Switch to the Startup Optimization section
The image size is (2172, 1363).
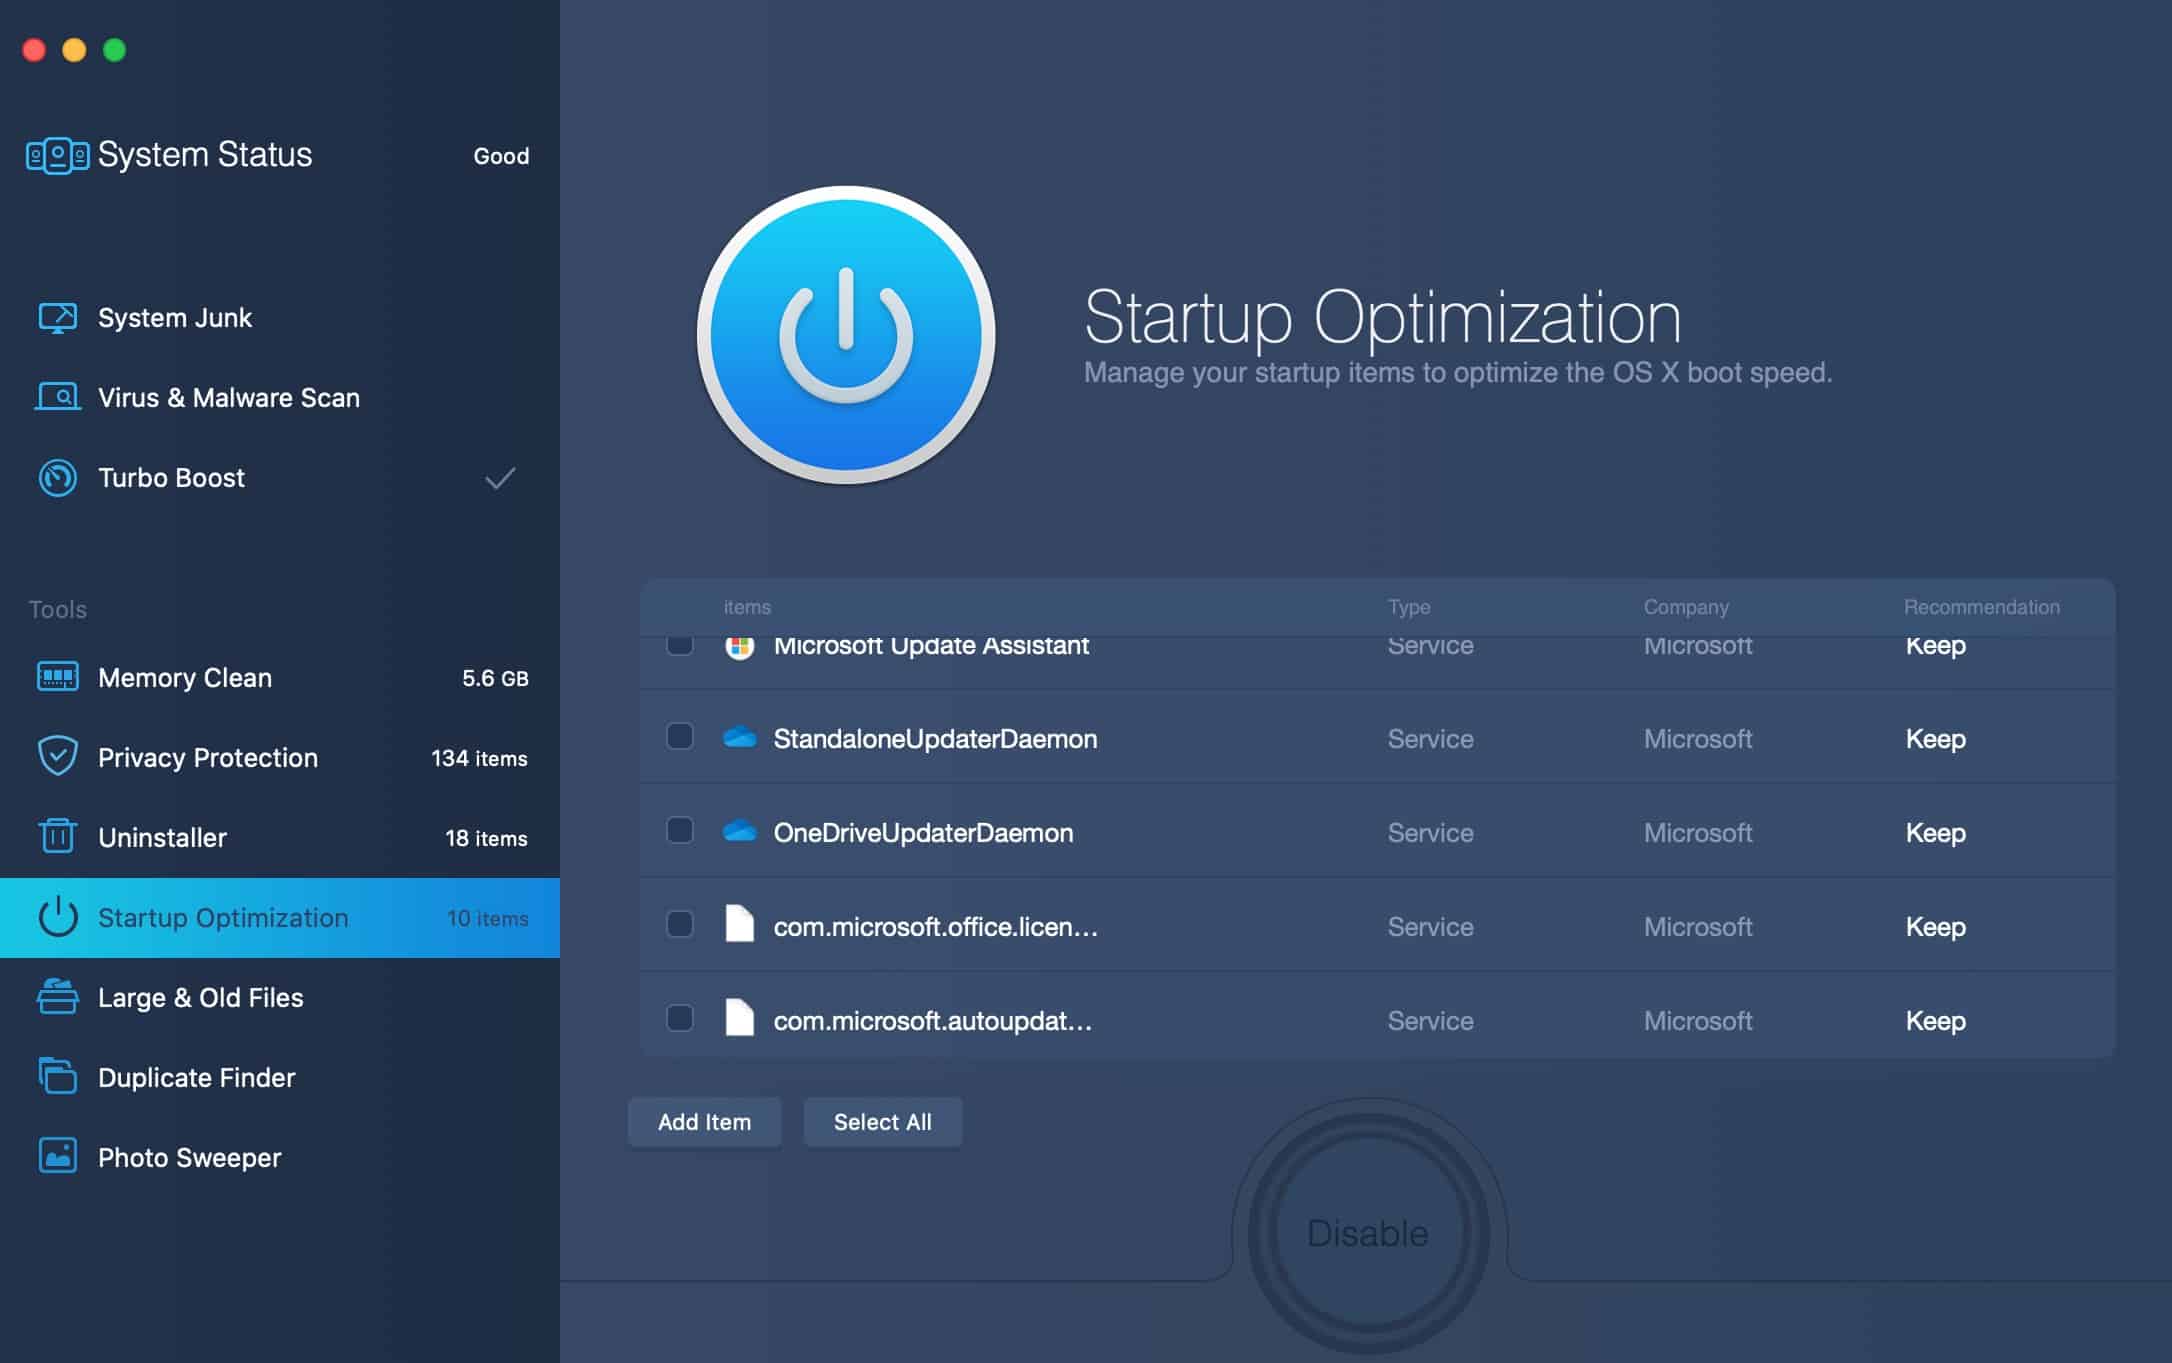click(222, 917)
